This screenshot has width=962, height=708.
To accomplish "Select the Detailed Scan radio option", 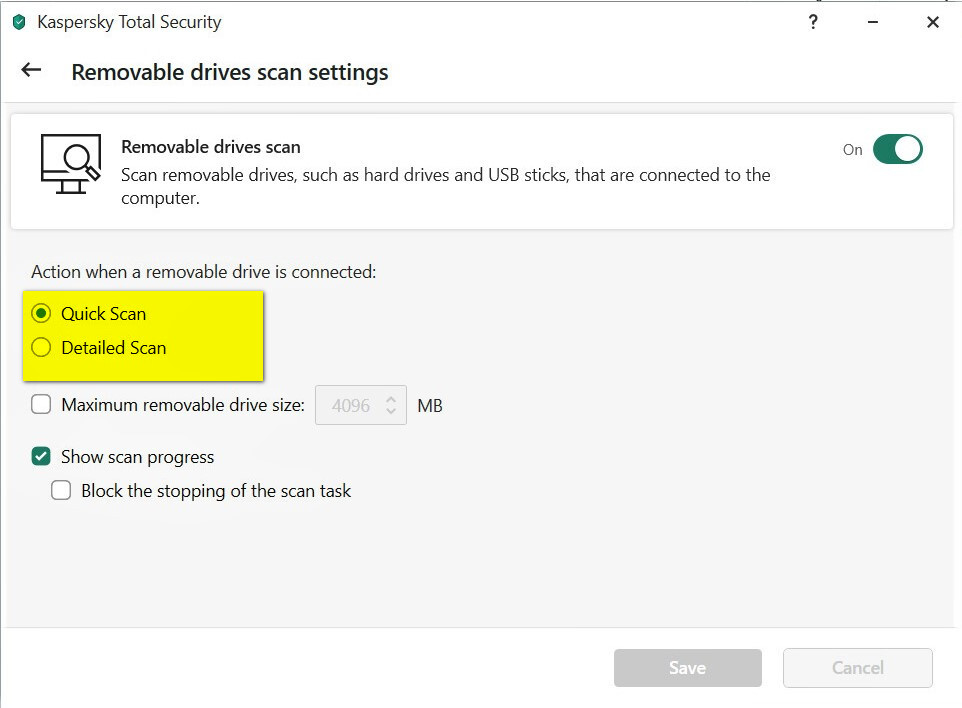I will coord(41,347).
